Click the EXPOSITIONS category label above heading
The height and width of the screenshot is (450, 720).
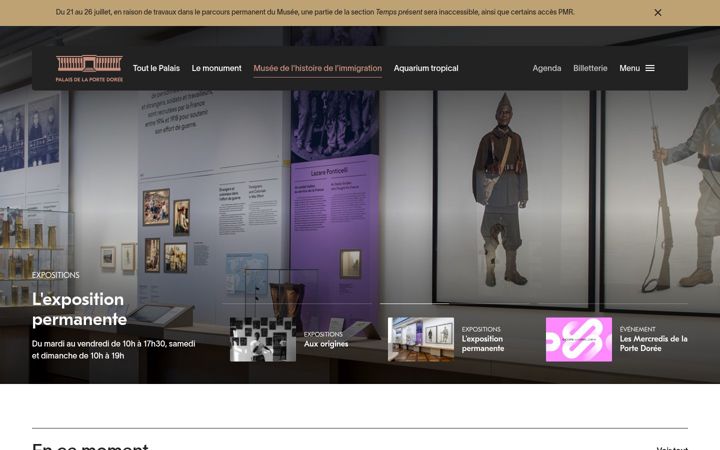pyautogui.click(x=56, y=275)
